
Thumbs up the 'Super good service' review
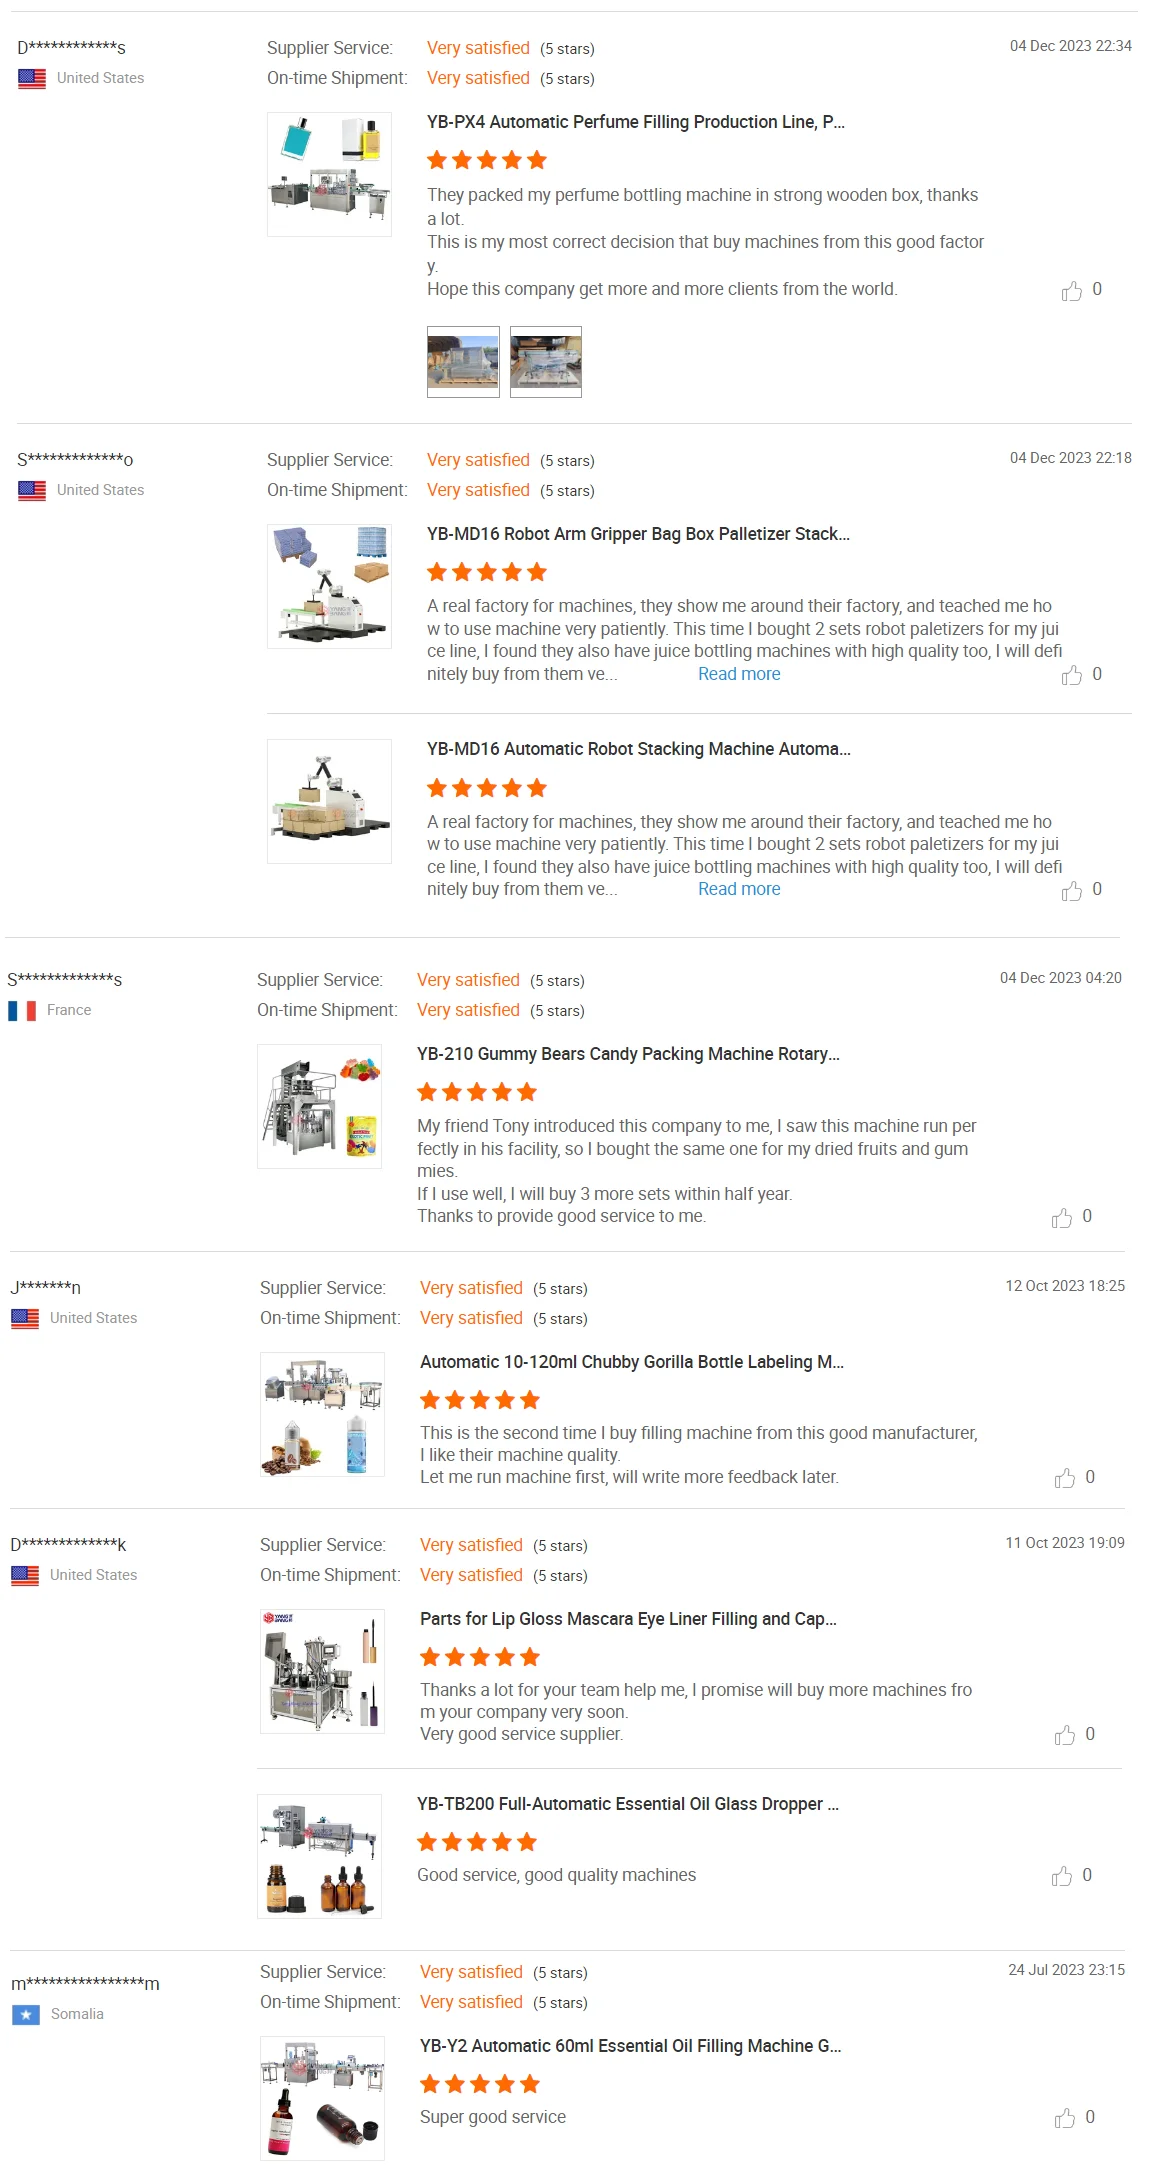click(x=1065, y=2119)
